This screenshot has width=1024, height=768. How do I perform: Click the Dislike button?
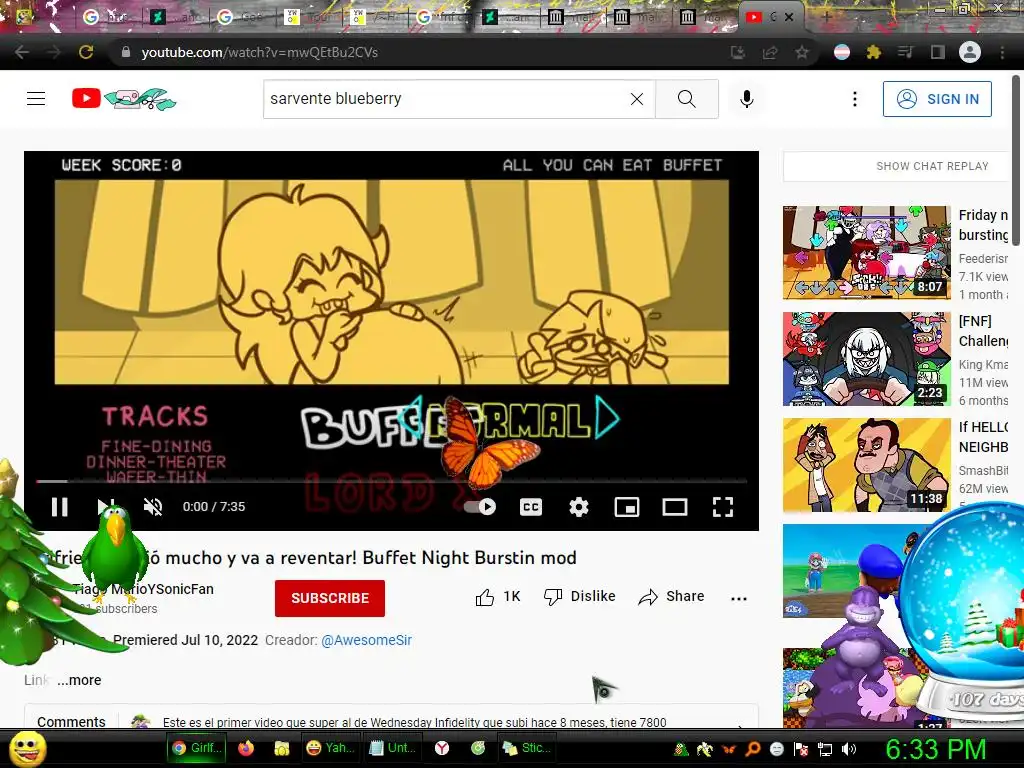tap(580, 596)
